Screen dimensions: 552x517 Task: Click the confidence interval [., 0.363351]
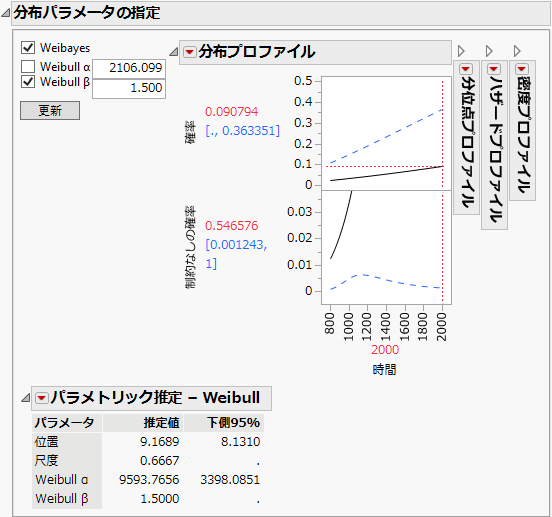[x=243, y=131]
